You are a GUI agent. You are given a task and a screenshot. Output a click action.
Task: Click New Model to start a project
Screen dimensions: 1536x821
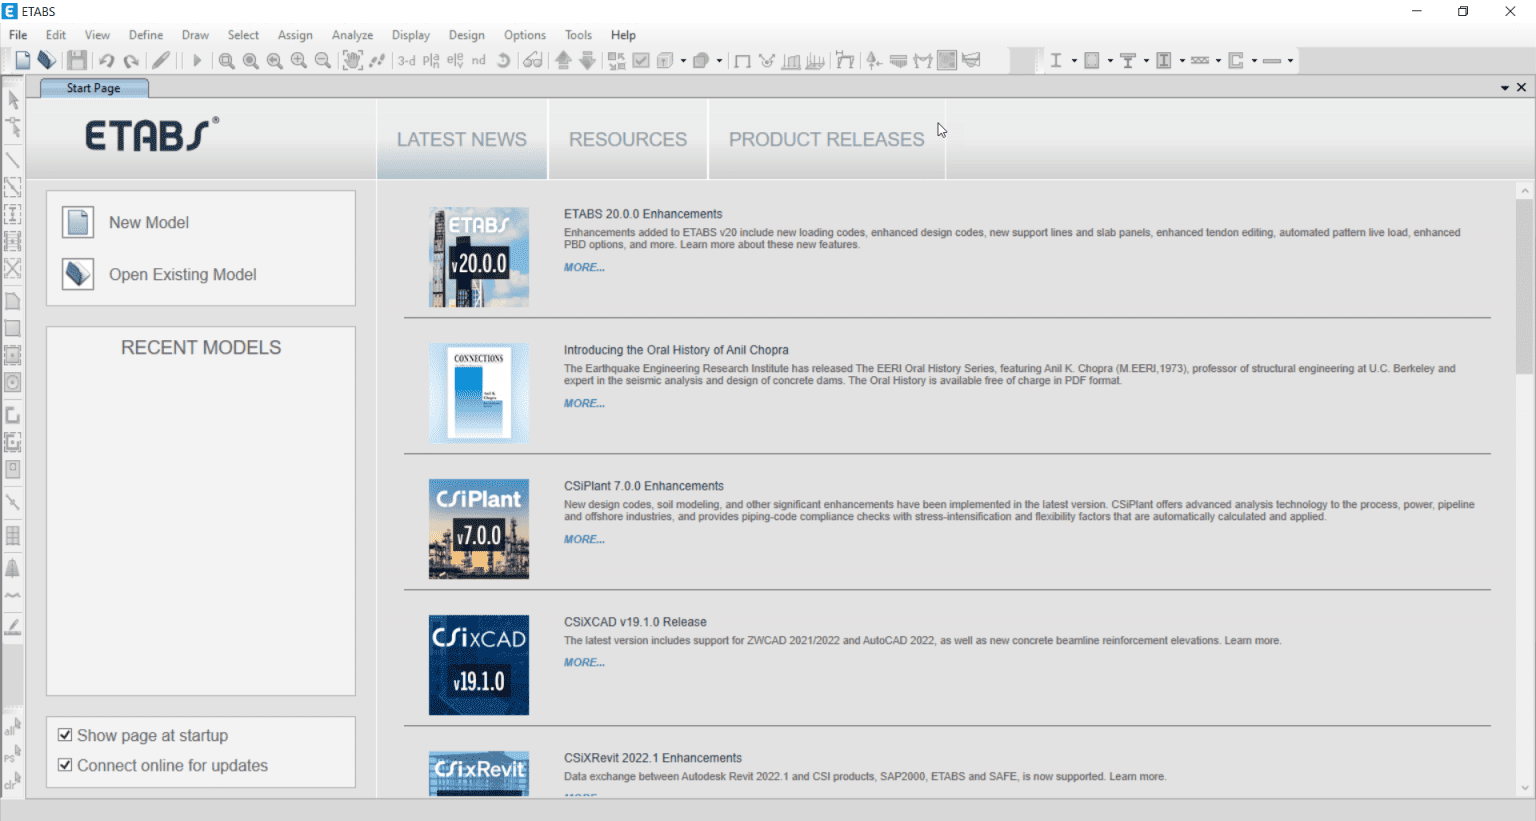[150, 222]
